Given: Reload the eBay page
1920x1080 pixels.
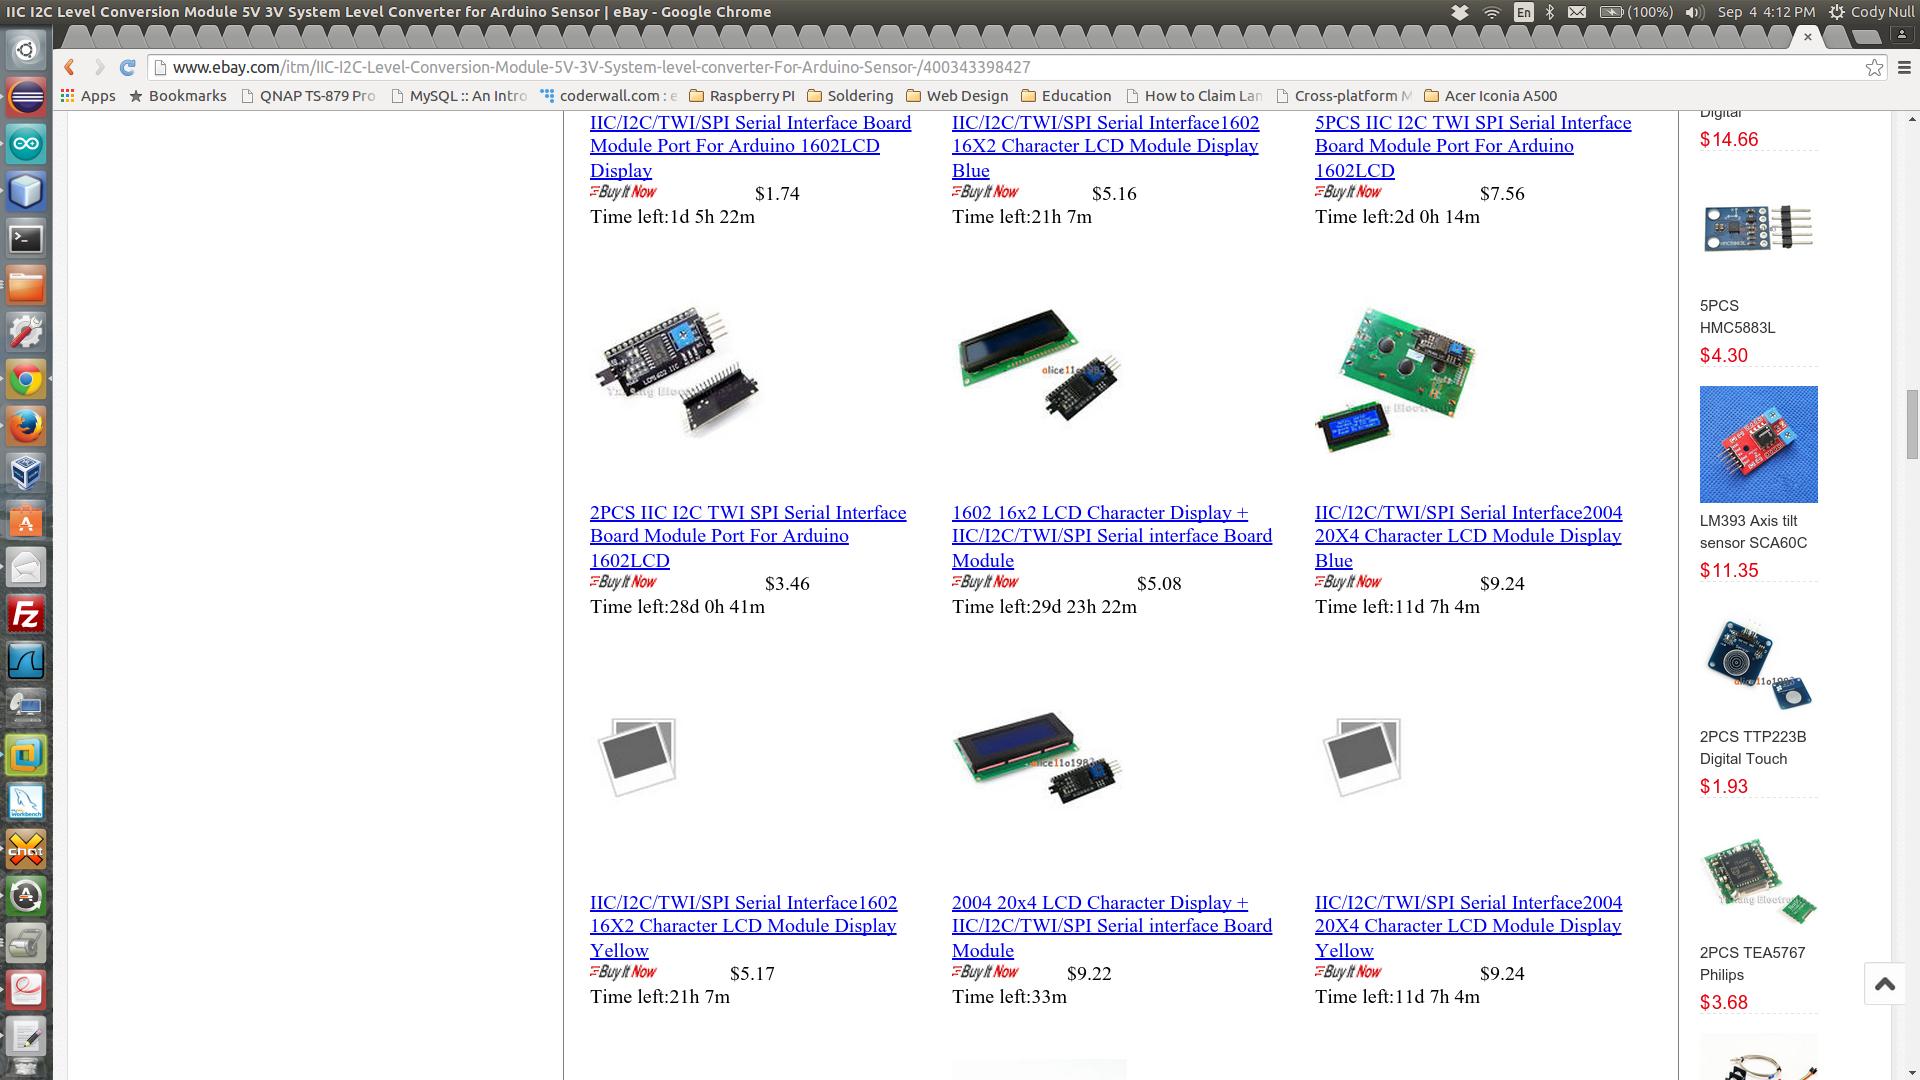Looking at the screenshot, I should coord(127,67).
